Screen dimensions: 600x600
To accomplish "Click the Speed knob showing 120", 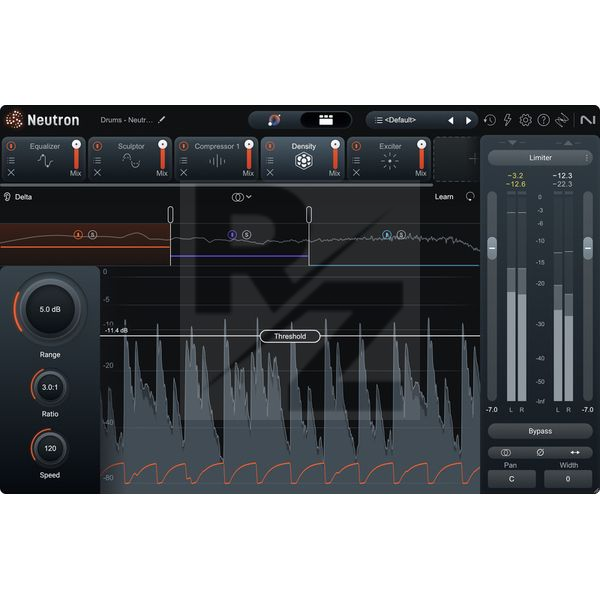I will [x=50, y=448].
